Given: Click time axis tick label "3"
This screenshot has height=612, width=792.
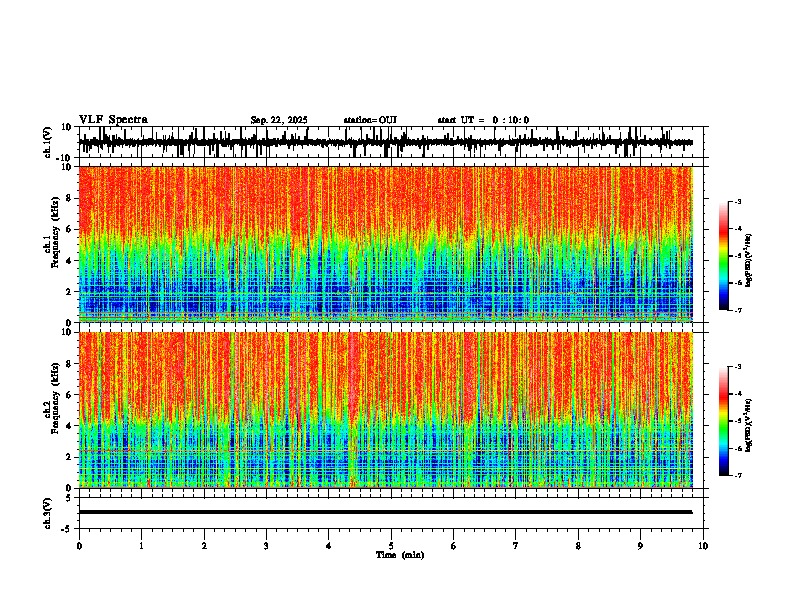Looking at the screenshot, I should pos(266,546).
